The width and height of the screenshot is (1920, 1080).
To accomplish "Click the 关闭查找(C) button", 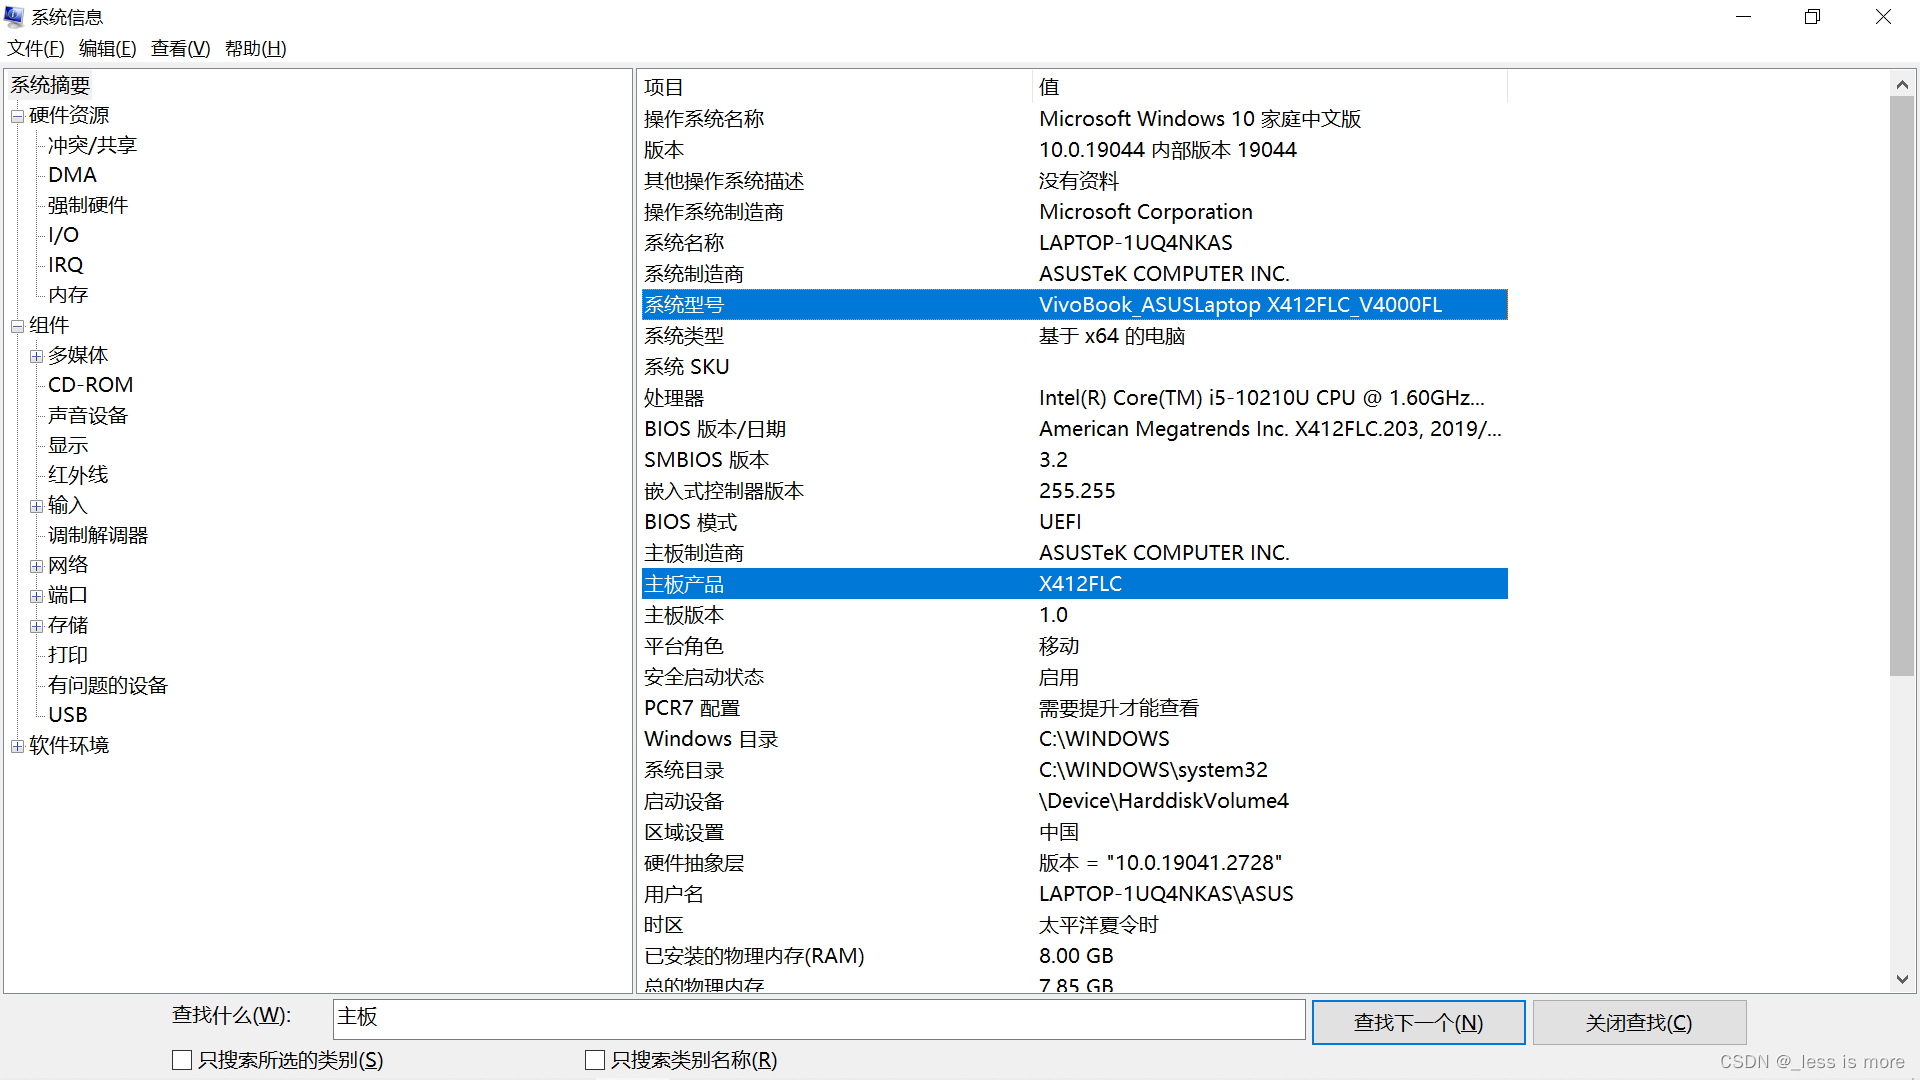I will [x=1639, y=1022].
